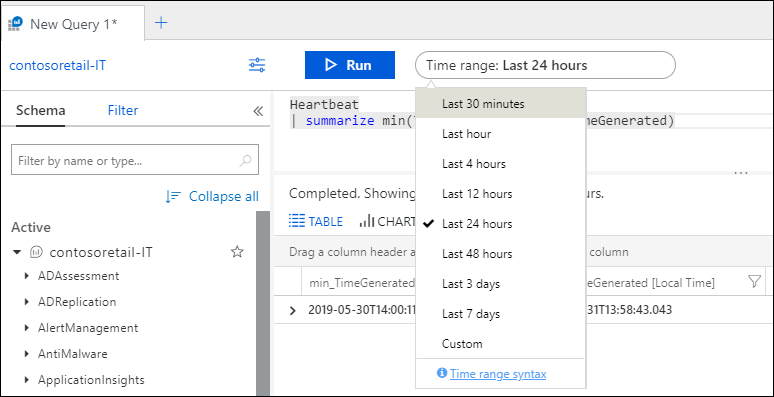Click the search magnifier in filter box
774x397 pixels.
tap(245, 160)
